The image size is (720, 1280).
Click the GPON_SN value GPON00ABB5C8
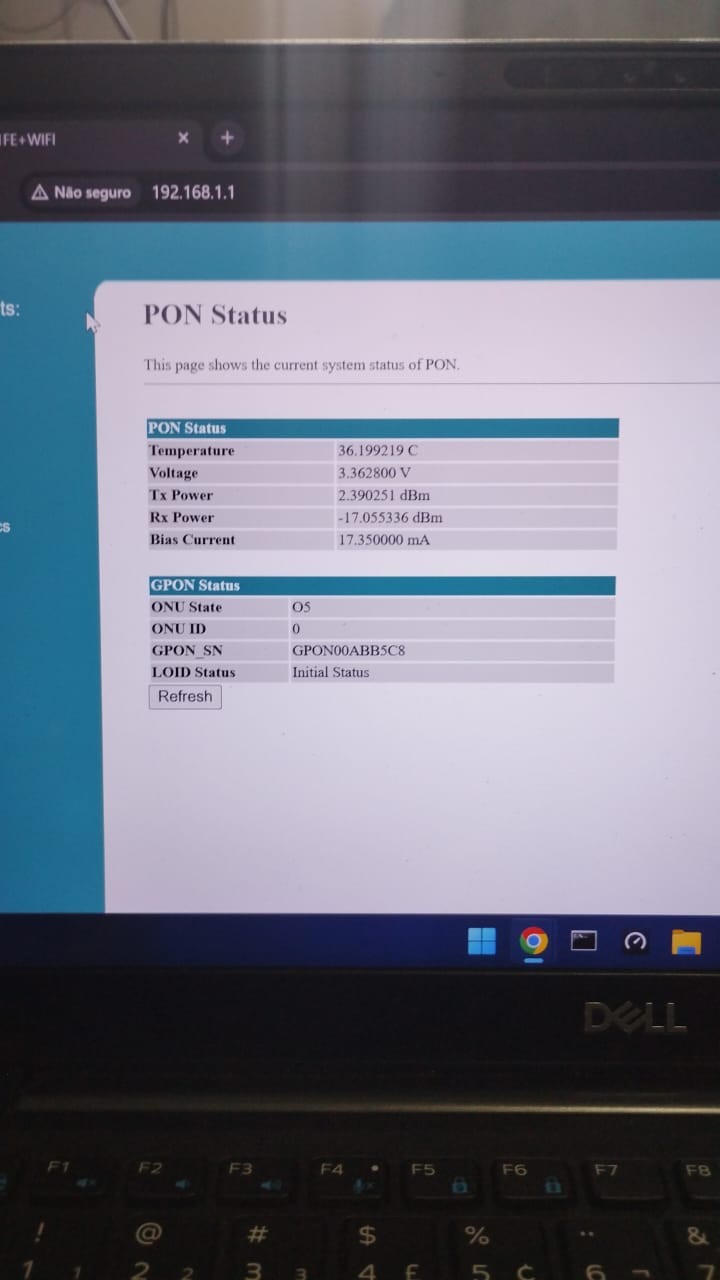(x=348, y=651)
